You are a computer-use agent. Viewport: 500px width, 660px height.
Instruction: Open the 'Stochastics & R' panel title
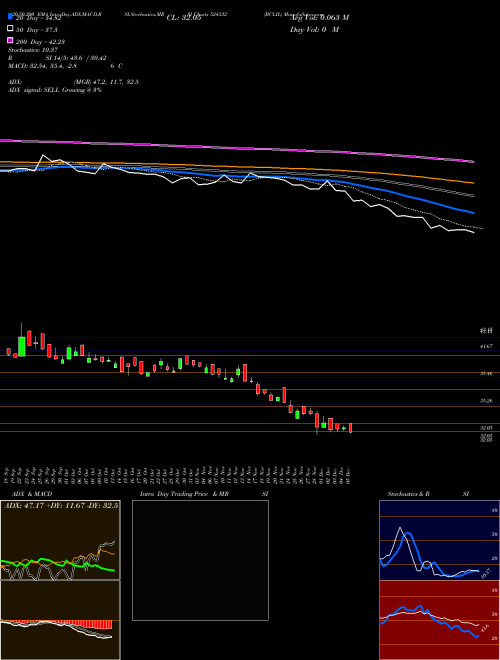pos(408,494)
